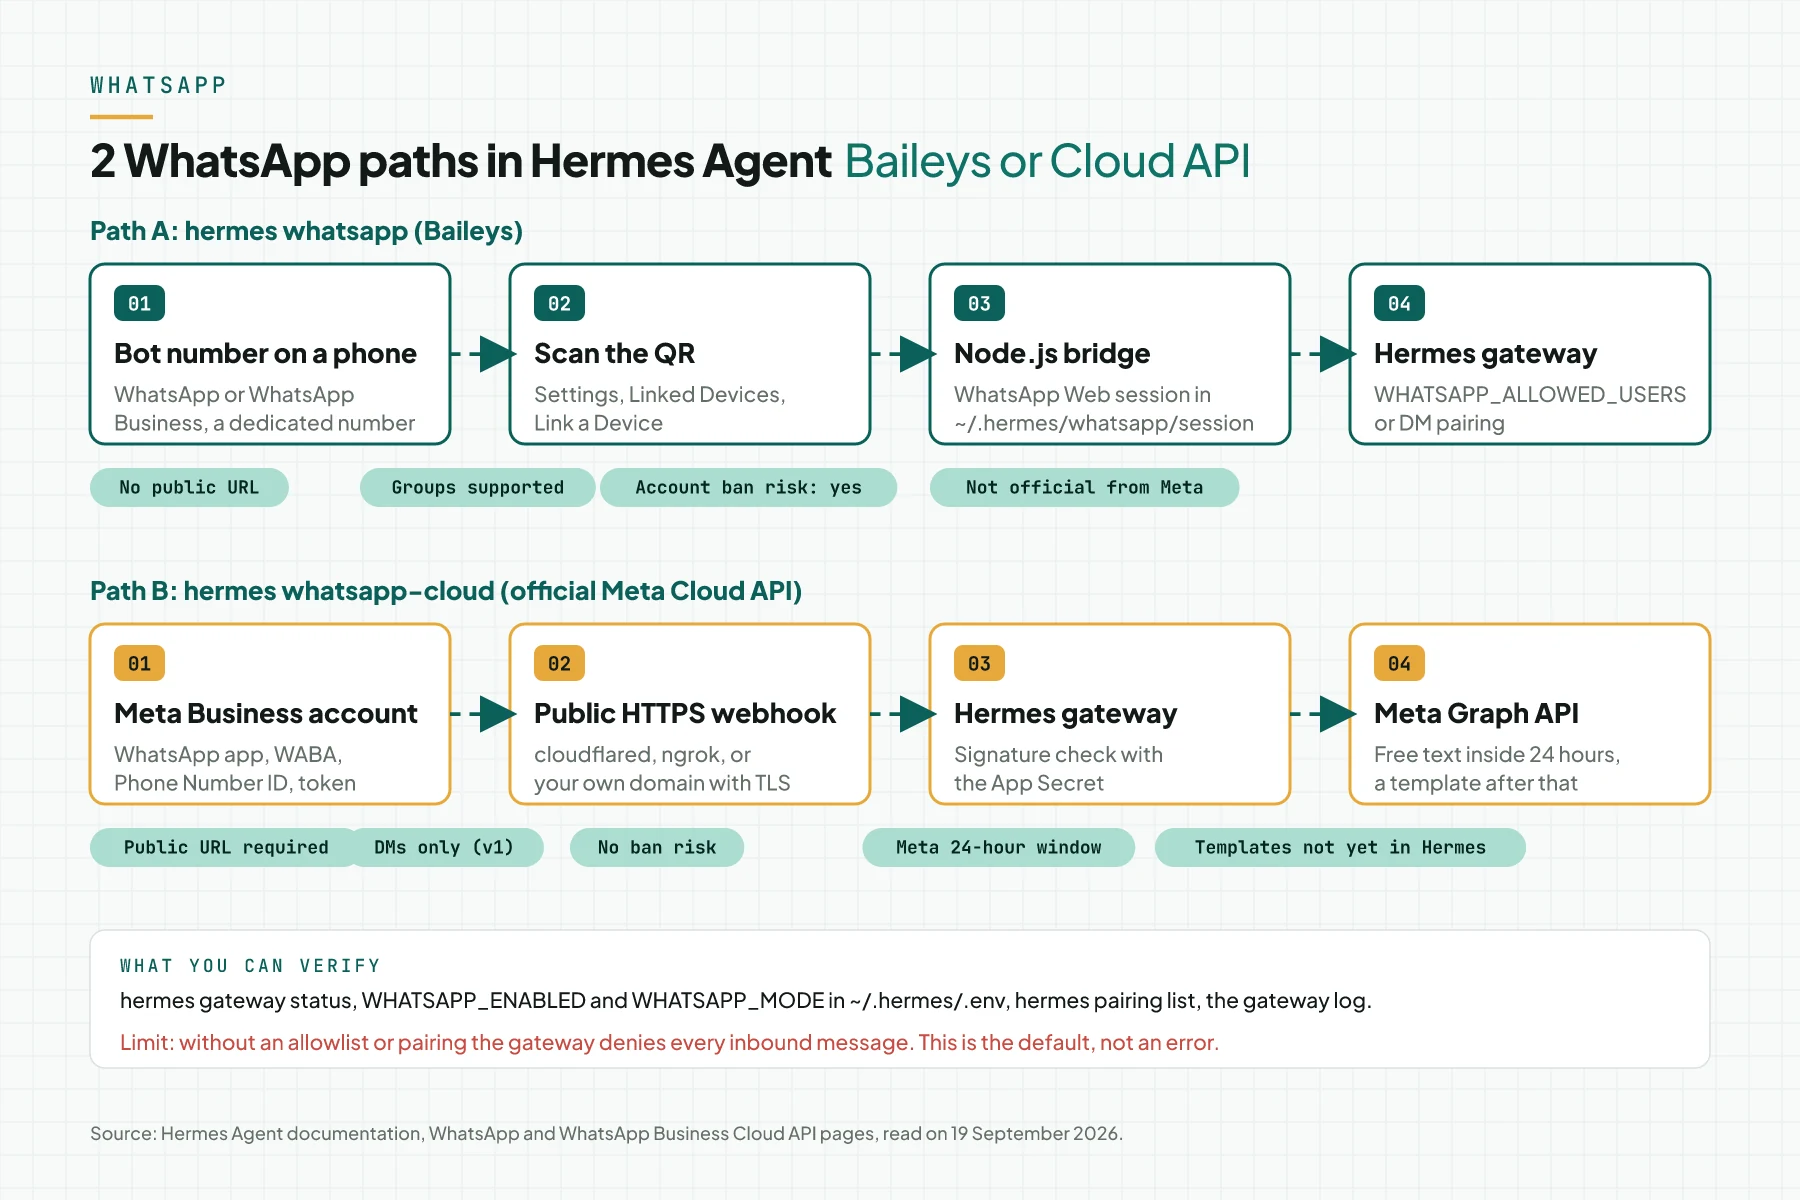The height and width of the screenshot is (1200, 1800).
Task: Click 'Signature check with the App Secret' text
Action: 1058,769
